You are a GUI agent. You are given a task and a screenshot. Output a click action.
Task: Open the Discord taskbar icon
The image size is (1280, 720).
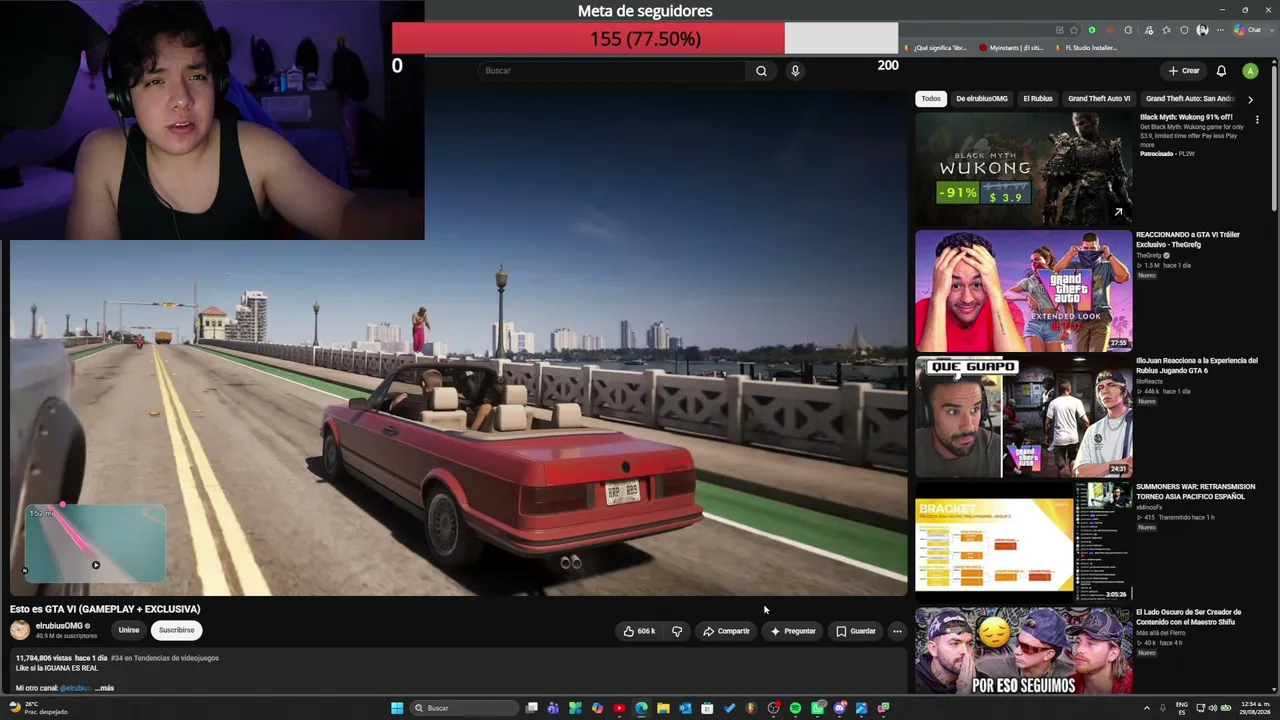click(839, 708)
